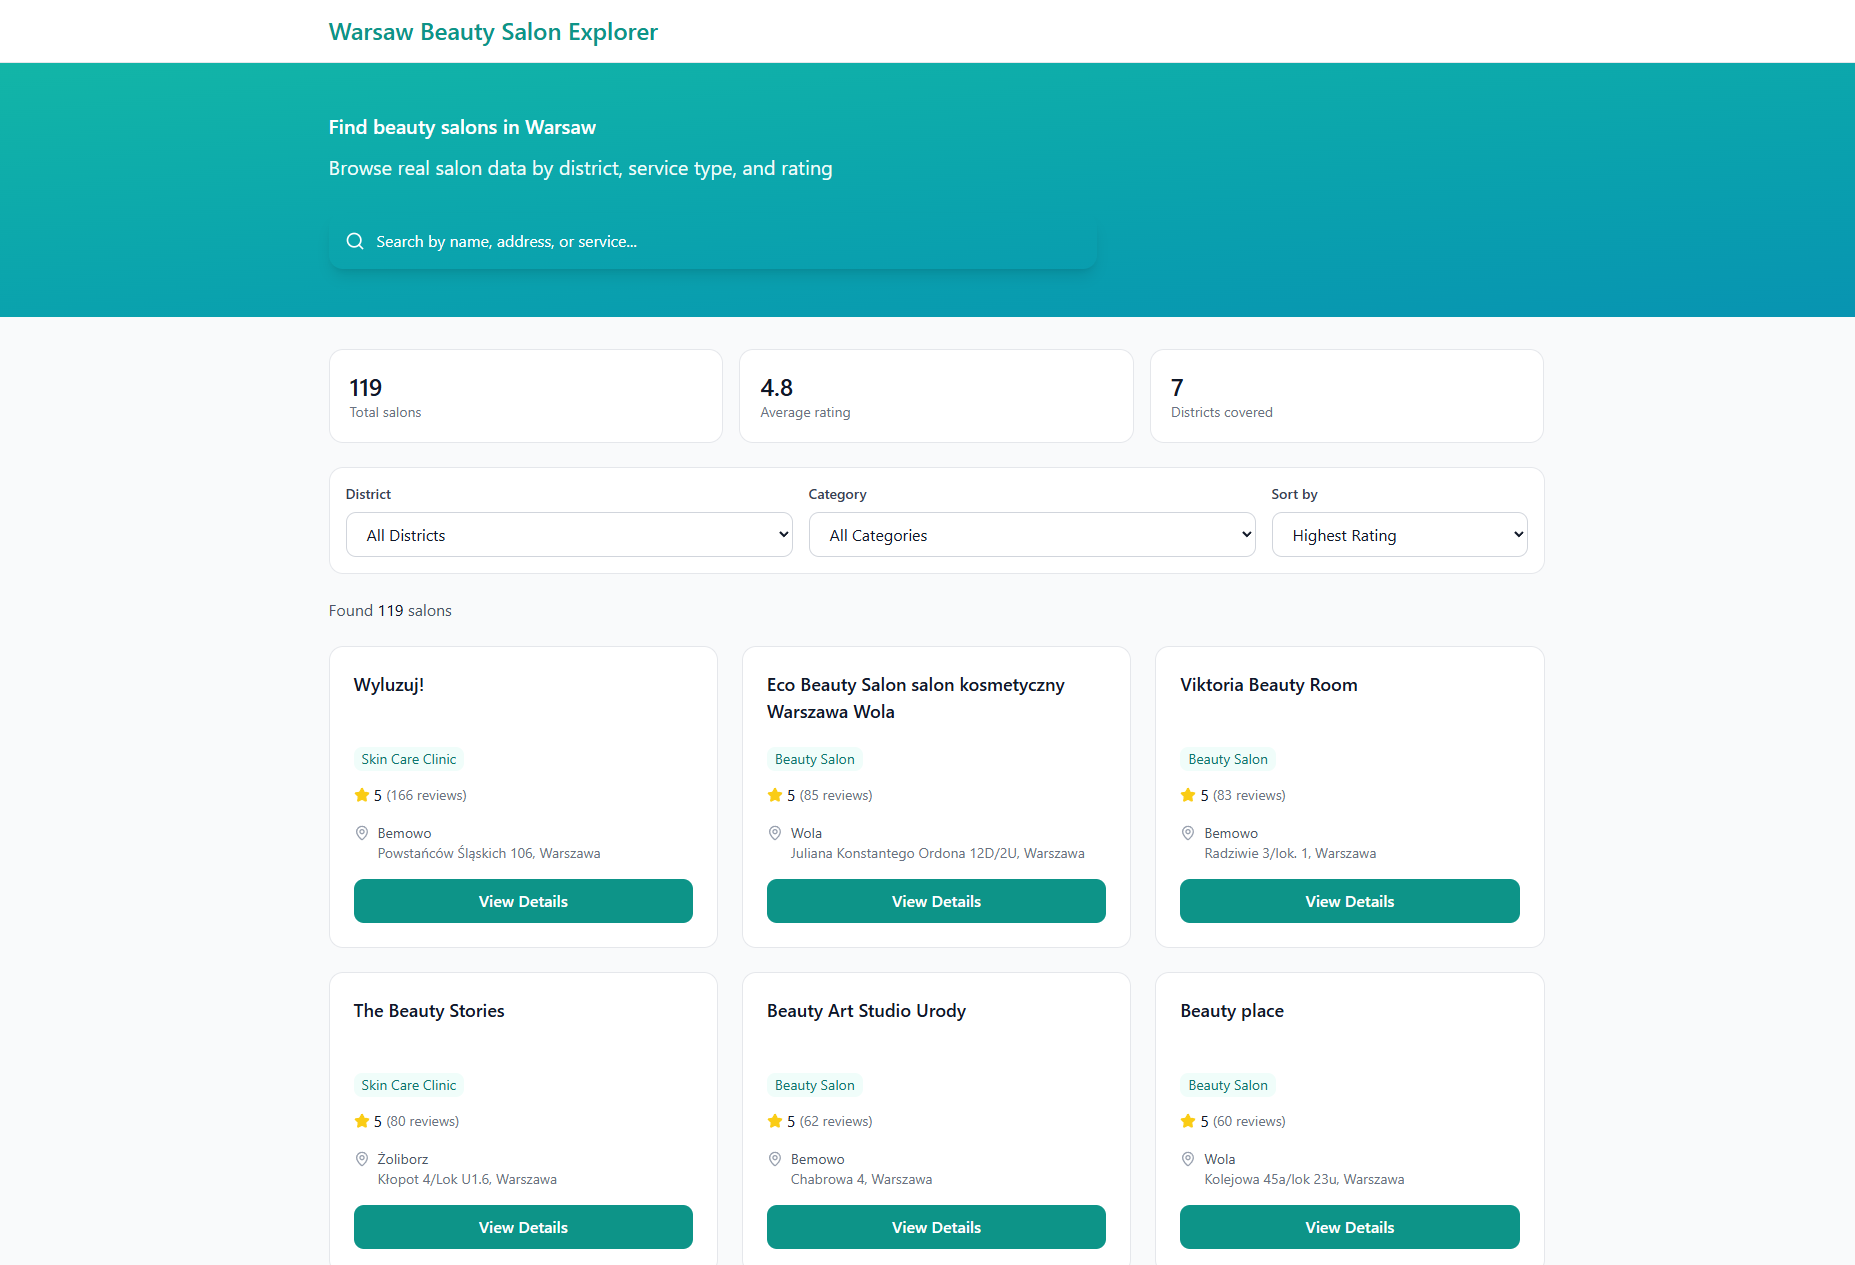This screenshot has height=1265, width=1855.
Task: Click the 4.8 Average rating stat card
Action: click(936, 396)
